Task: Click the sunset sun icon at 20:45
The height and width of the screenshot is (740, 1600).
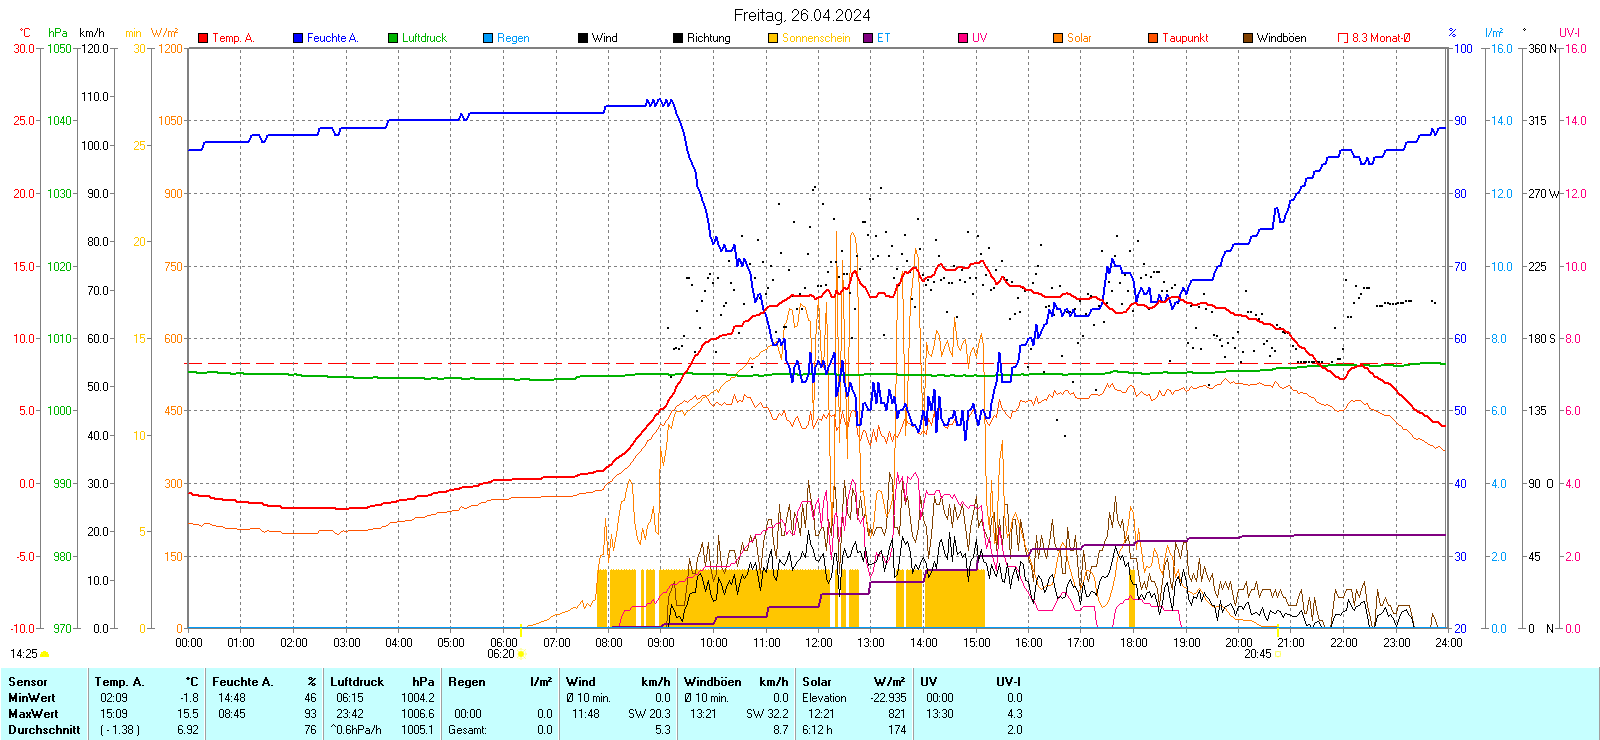Action: click(1278, 654)
